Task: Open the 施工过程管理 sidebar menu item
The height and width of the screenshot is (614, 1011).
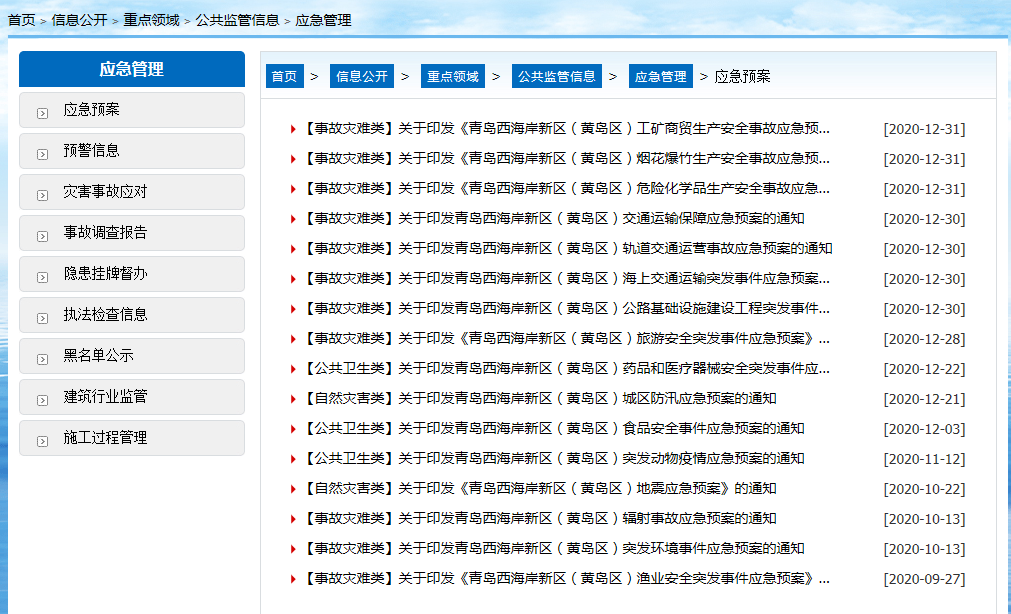Action: point(105,438)
